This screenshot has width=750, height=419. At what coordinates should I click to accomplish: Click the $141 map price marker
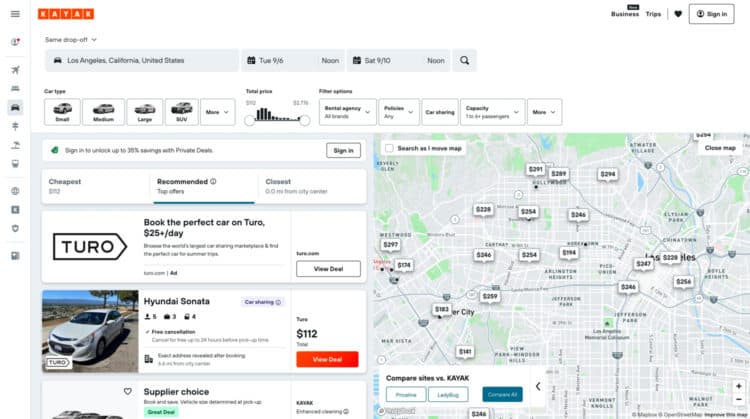[x=465, y=352]
